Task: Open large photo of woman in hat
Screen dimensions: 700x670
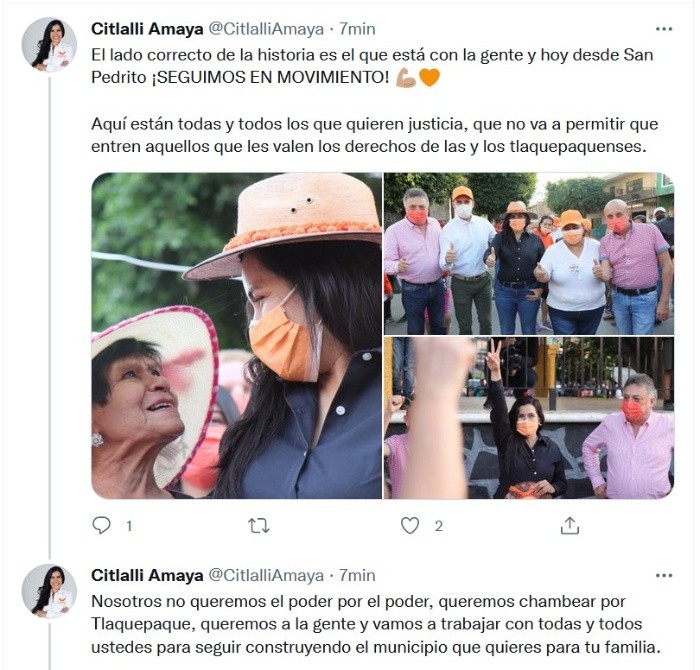Action: (237, 336)
